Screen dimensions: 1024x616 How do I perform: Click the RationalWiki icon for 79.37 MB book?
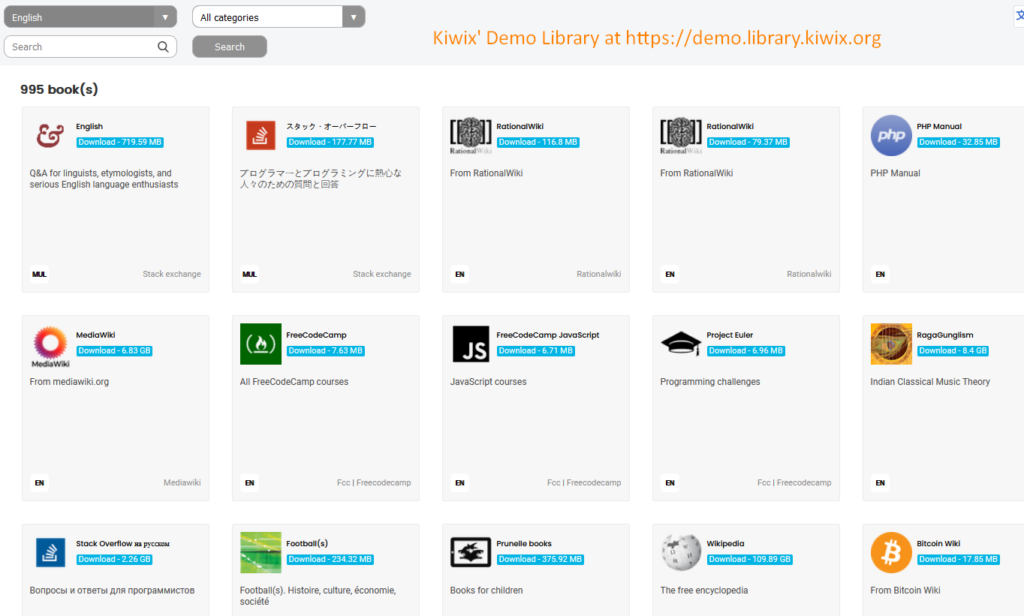pyautogui.click(x=681, y=135)
